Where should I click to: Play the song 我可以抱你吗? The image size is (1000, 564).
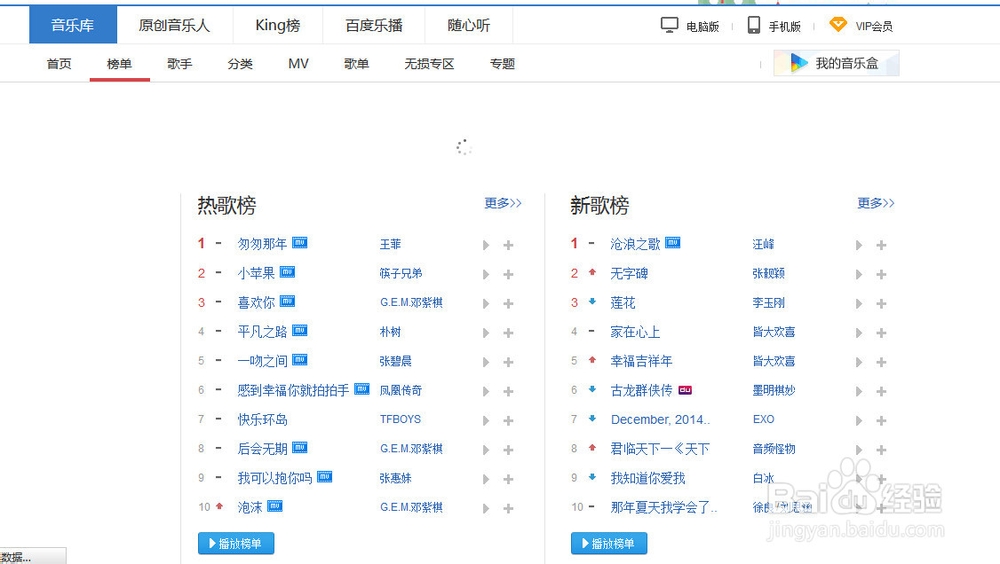[486, 479]
